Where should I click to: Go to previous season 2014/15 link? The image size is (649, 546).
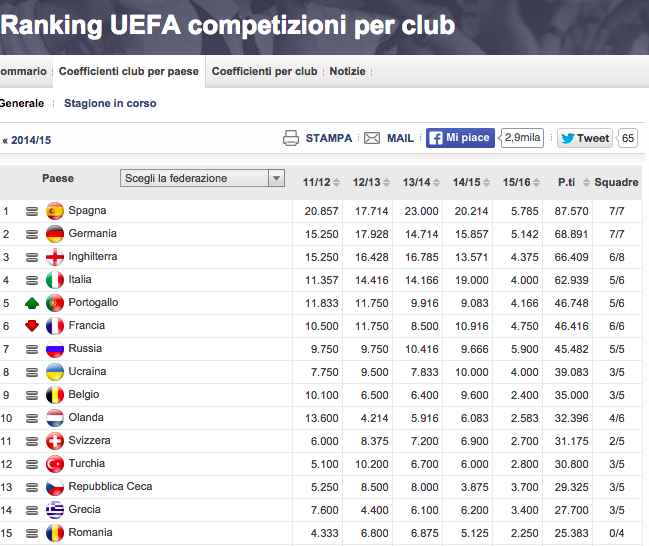(x=27, y=141)
